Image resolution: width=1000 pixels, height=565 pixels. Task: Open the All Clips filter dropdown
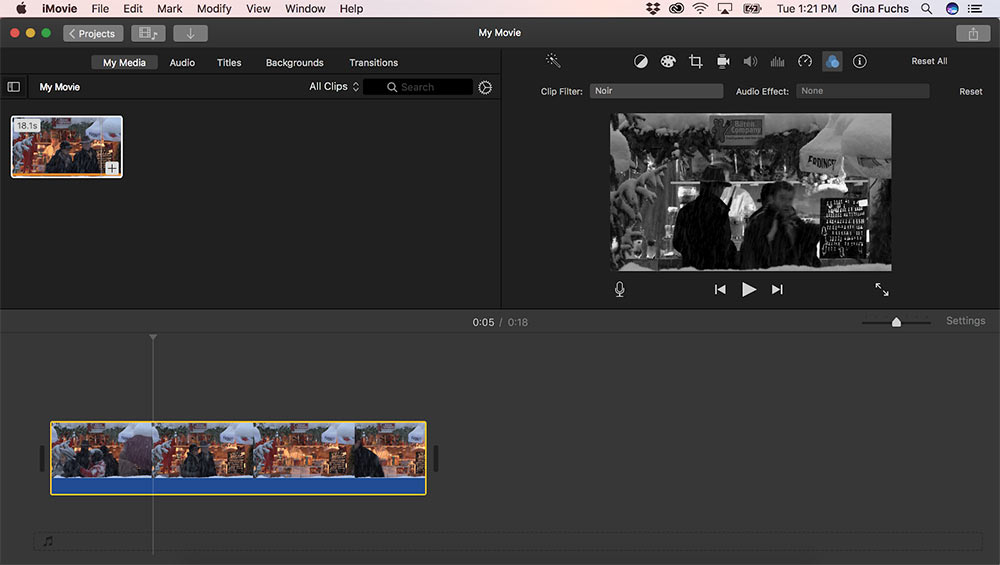click(334, 87)
